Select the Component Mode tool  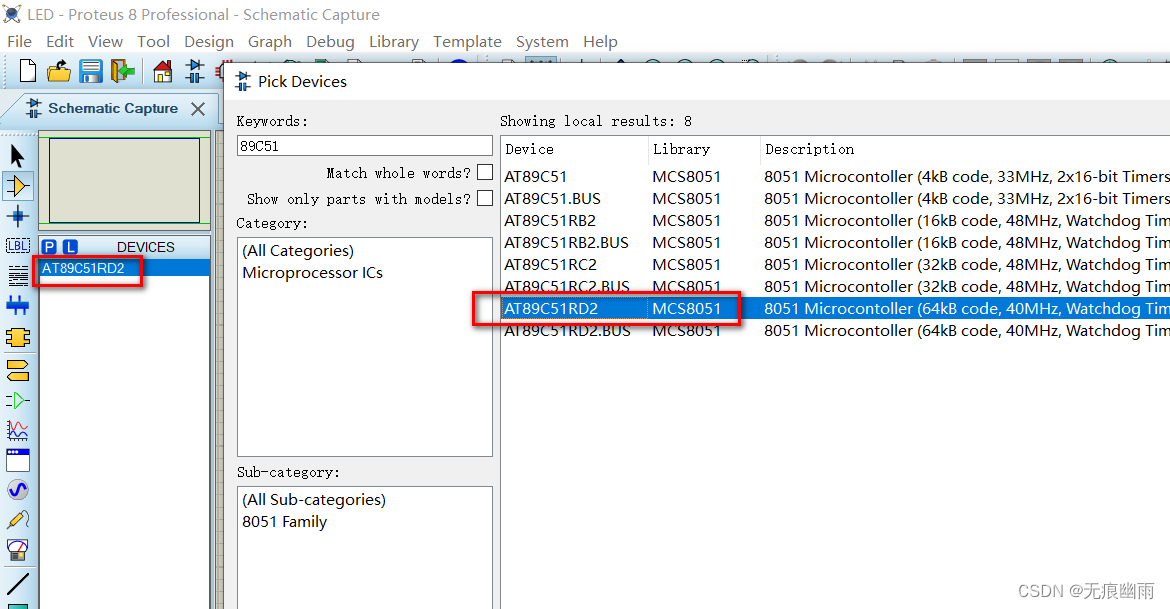(x=17, y=186)
